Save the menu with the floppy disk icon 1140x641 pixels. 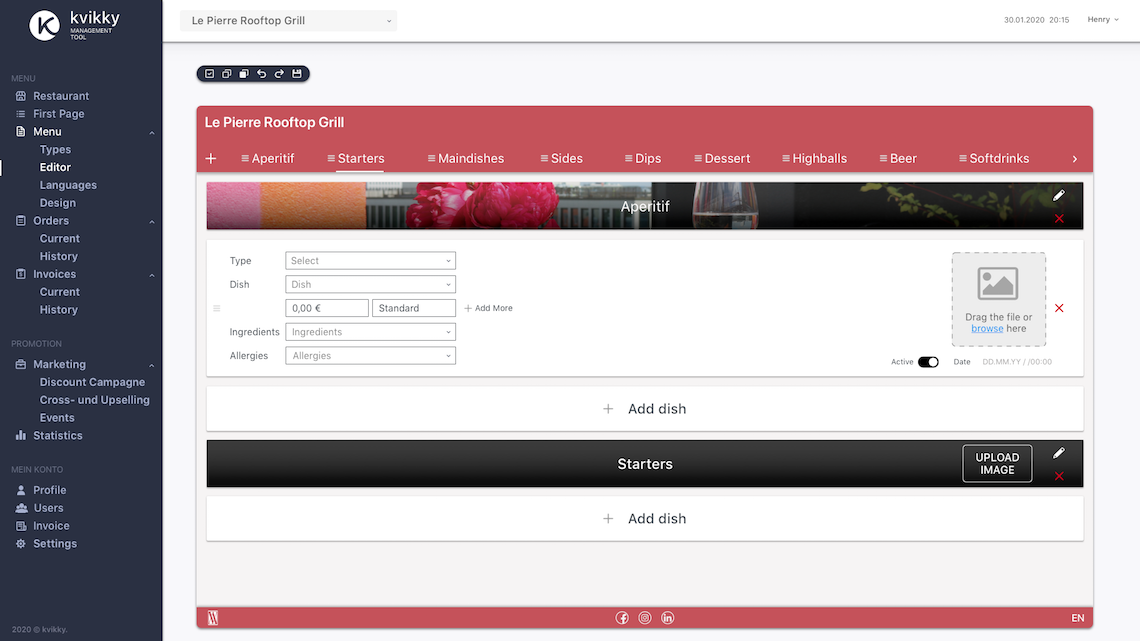pyautogui.click(x=297, y=73)
